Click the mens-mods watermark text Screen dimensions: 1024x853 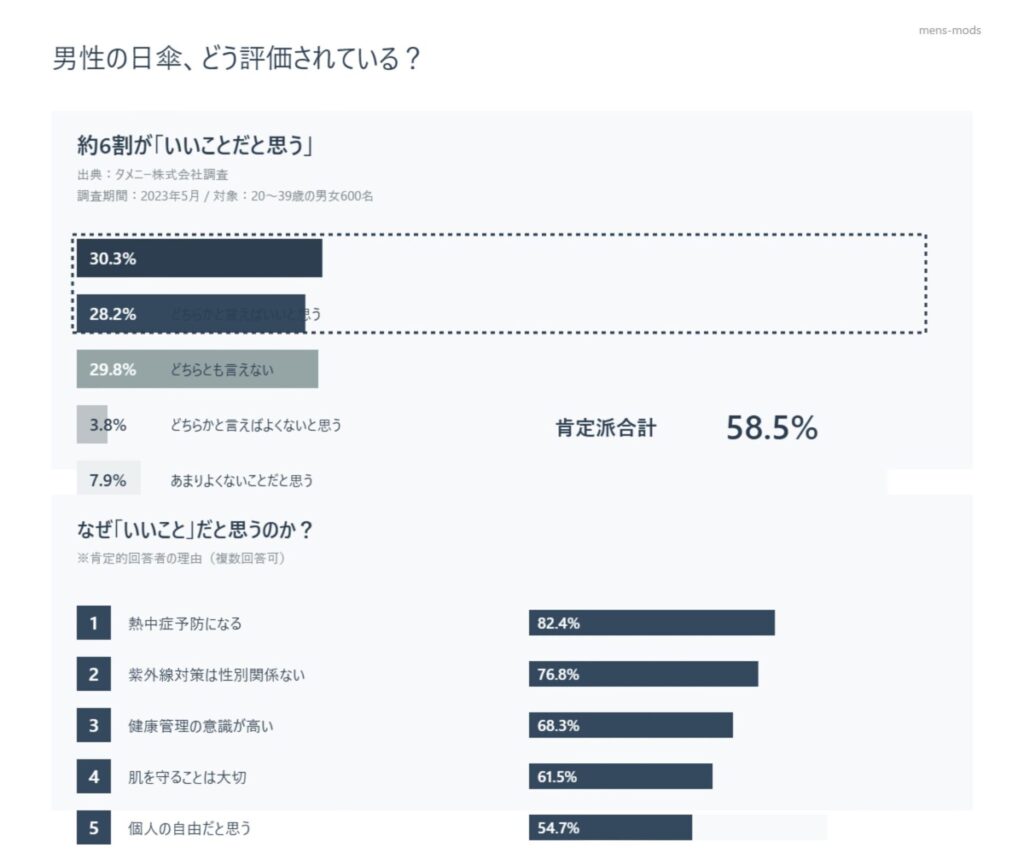click(x=949, y=30)
